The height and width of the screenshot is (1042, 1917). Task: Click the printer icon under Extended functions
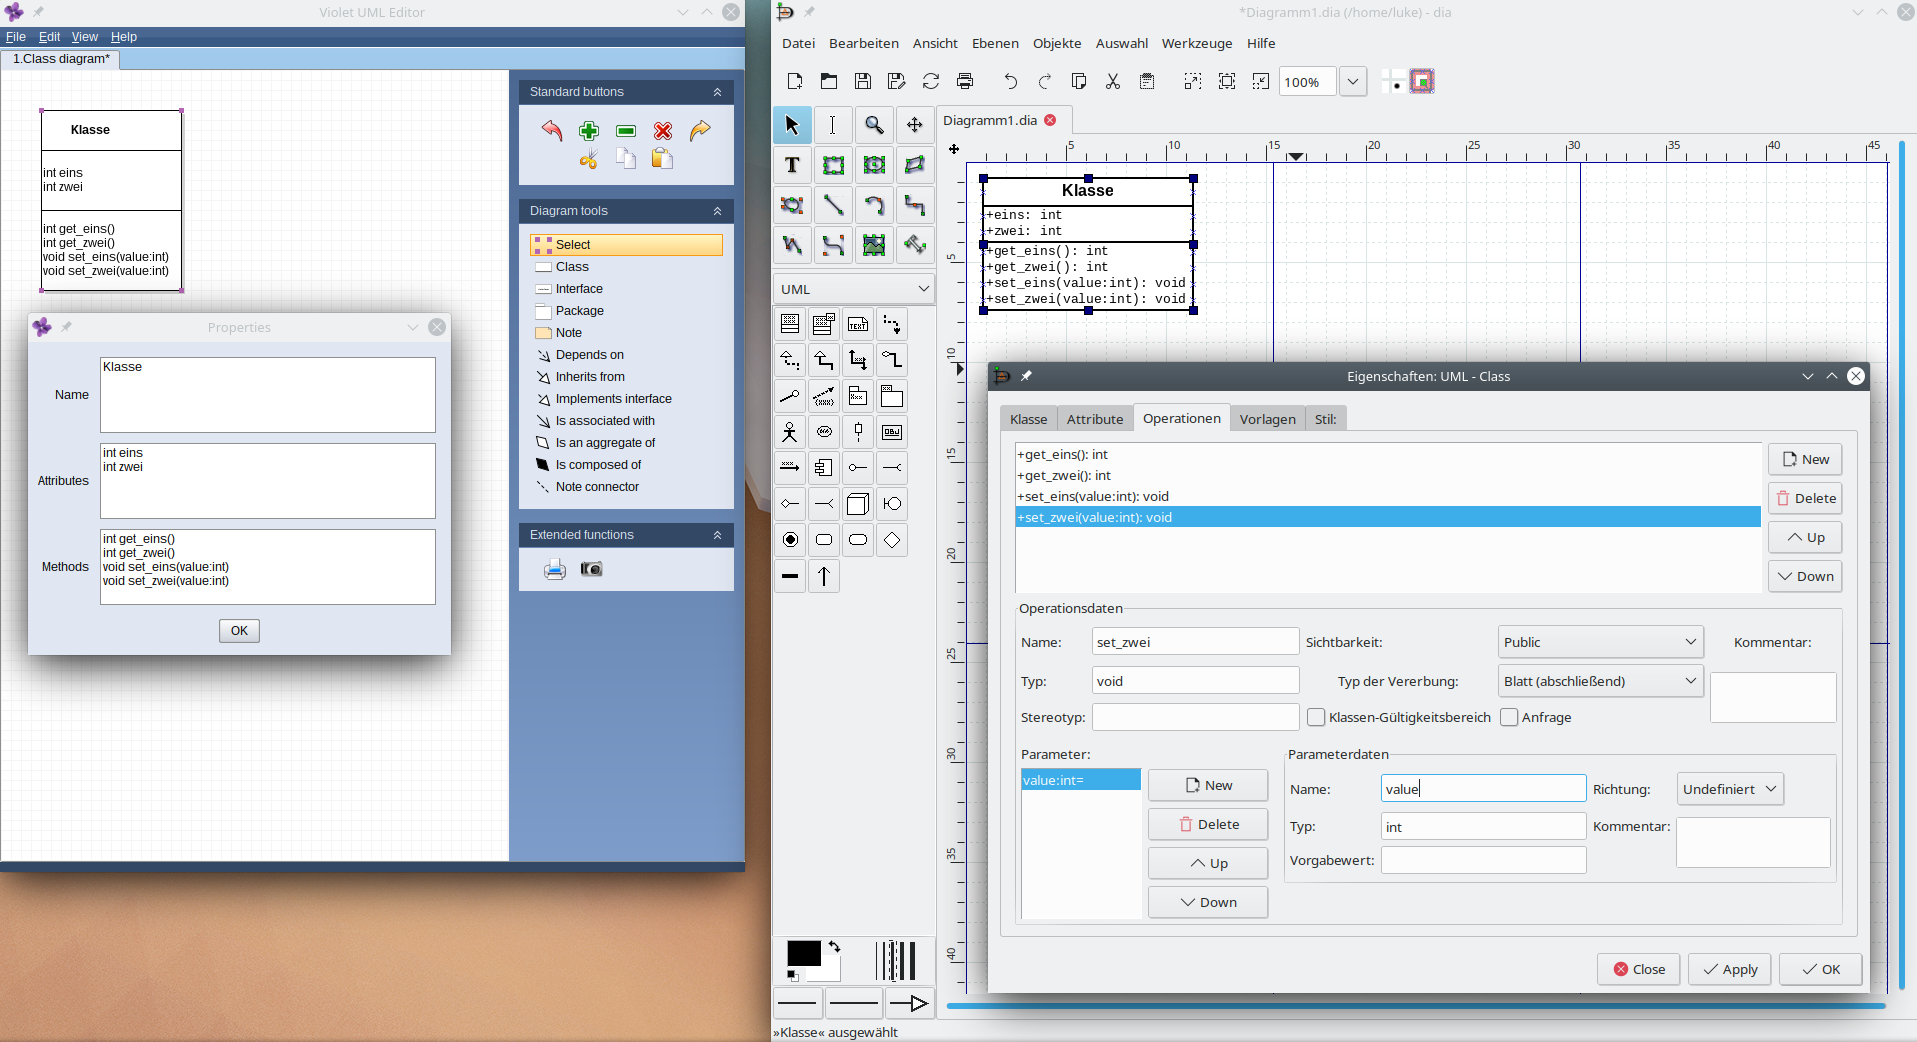[x=555, y=569]
